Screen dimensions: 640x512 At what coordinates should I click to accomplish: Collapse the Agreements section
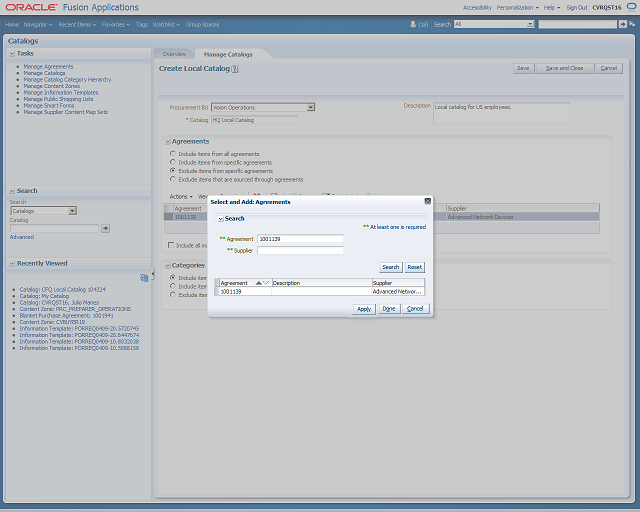tap(167, 142)
